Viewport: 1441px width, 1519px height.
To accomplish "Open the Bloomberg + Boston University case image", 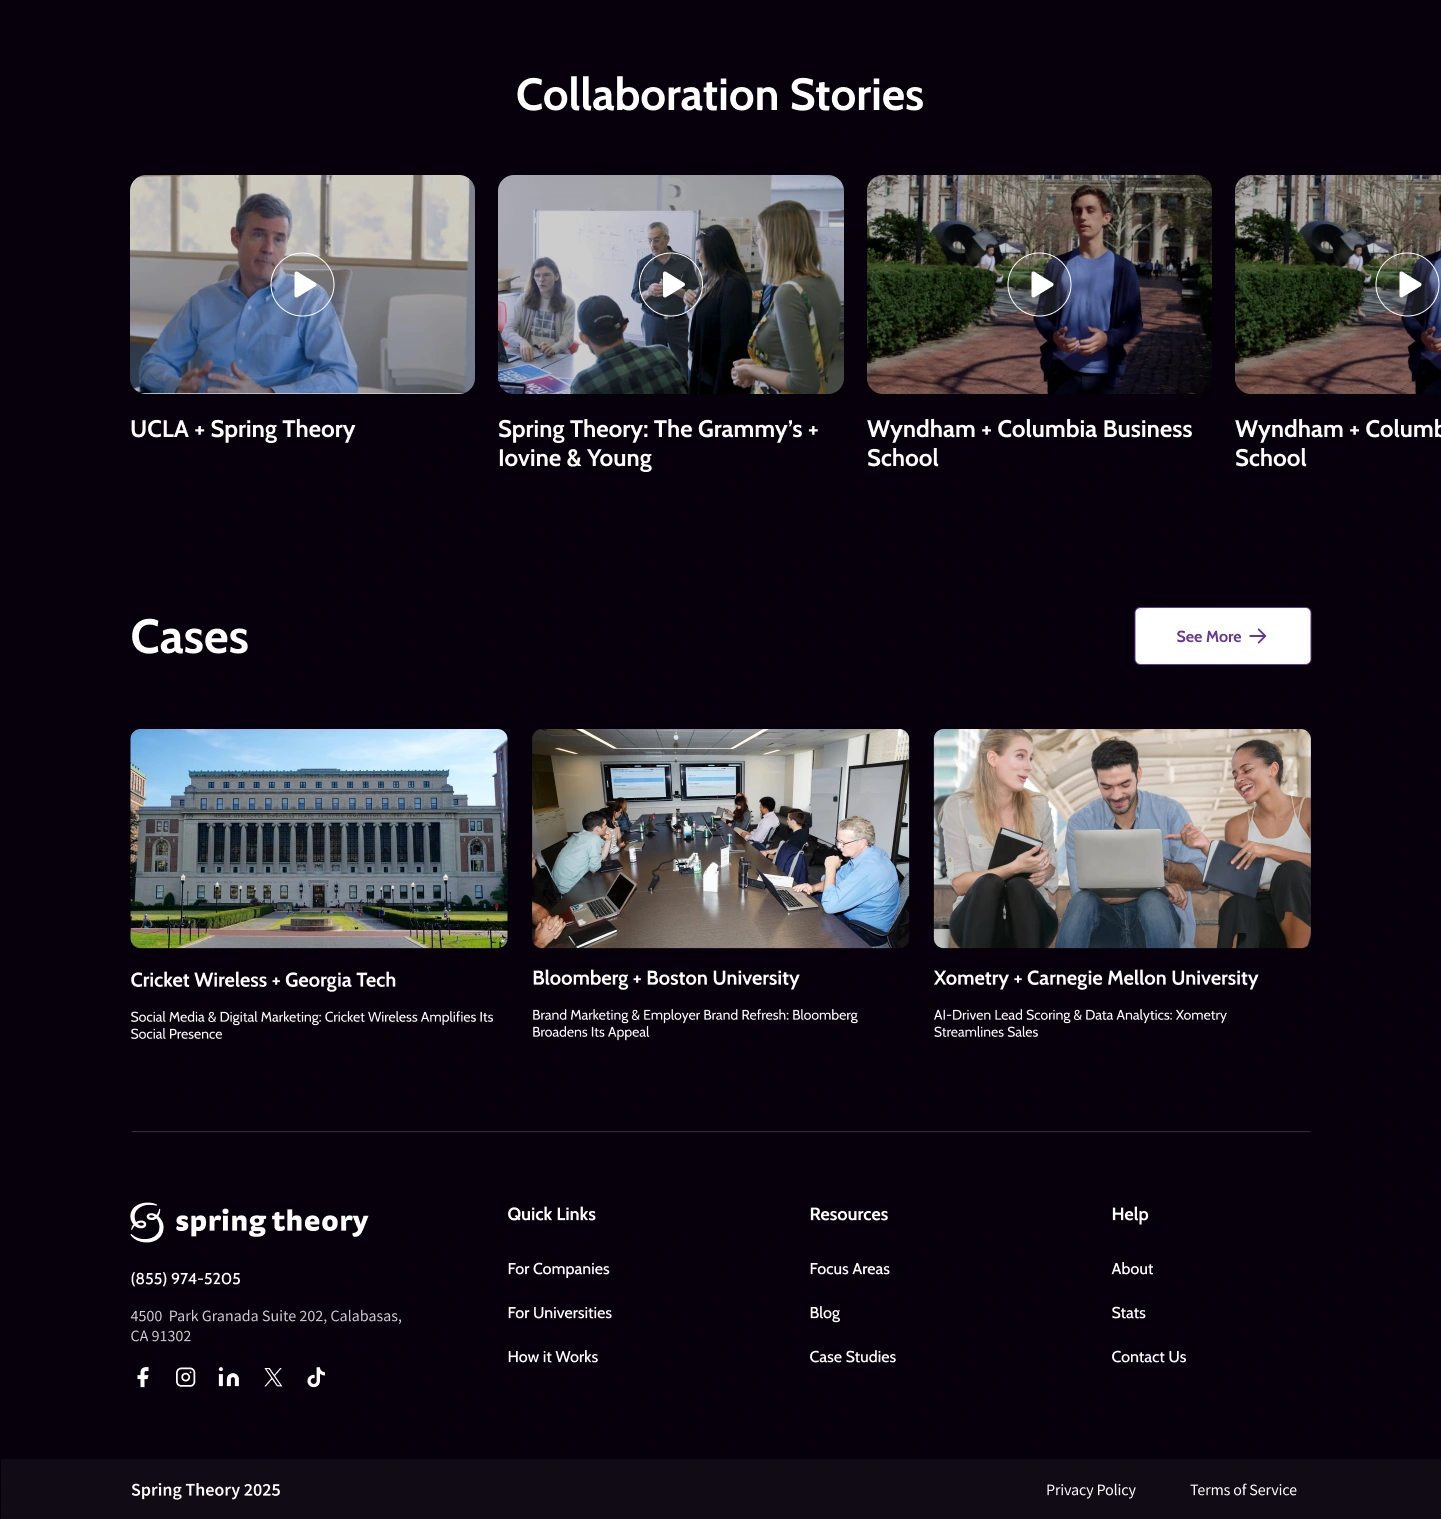I will click(720, 838).
